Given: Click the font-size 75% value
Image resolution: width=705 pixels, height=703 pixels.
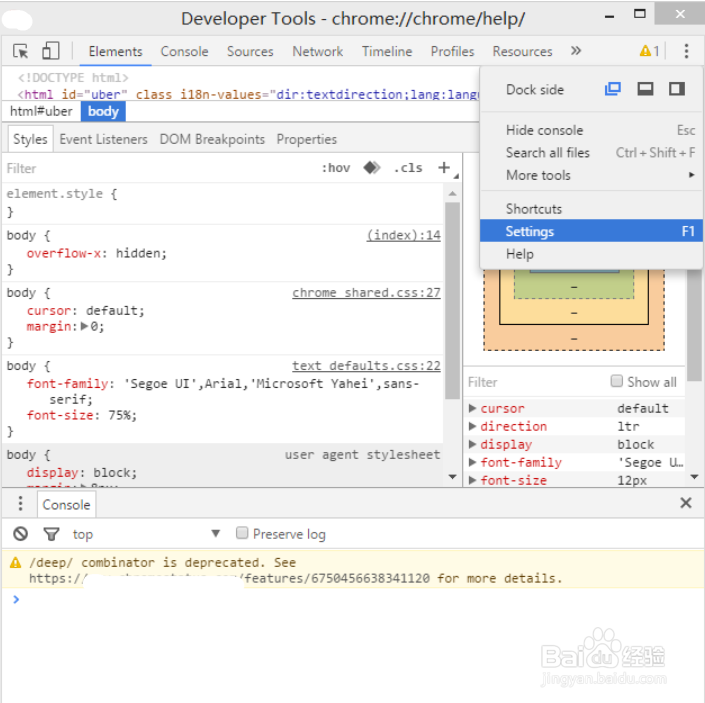Looking at the screenshot, I should [x=119, y=415].
